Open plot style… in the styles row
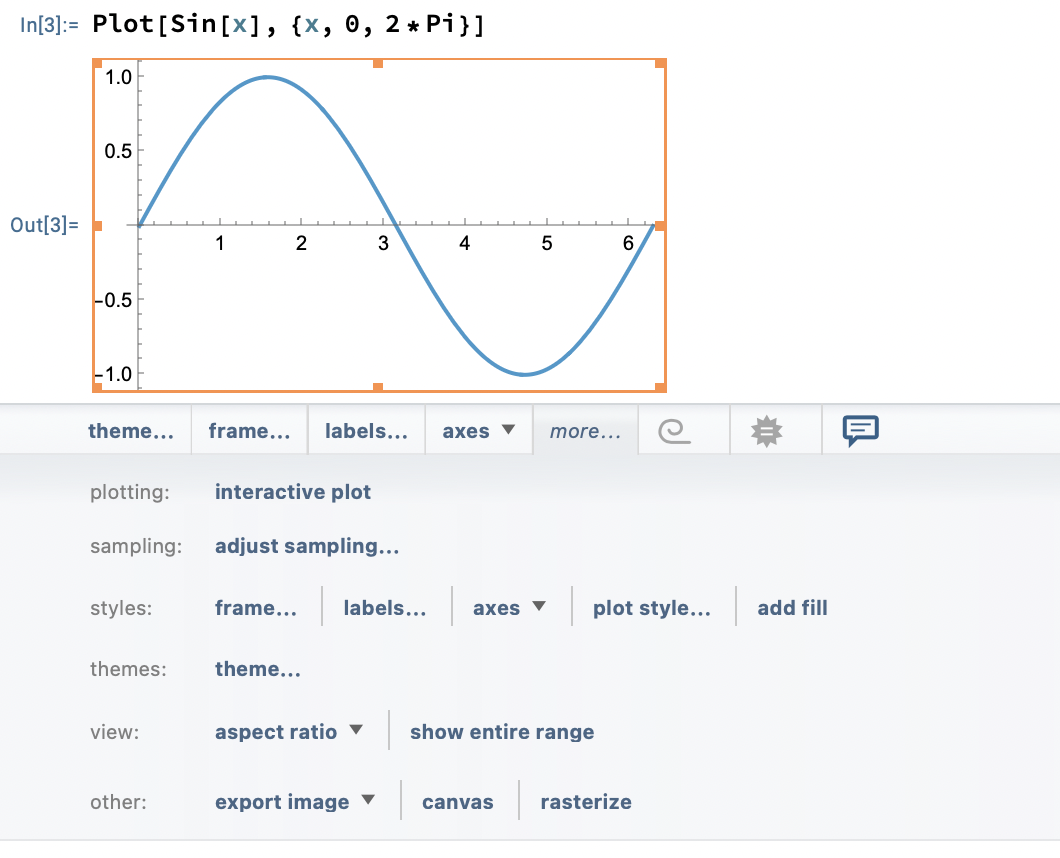The image size is (1060, 858). point(652,607)
